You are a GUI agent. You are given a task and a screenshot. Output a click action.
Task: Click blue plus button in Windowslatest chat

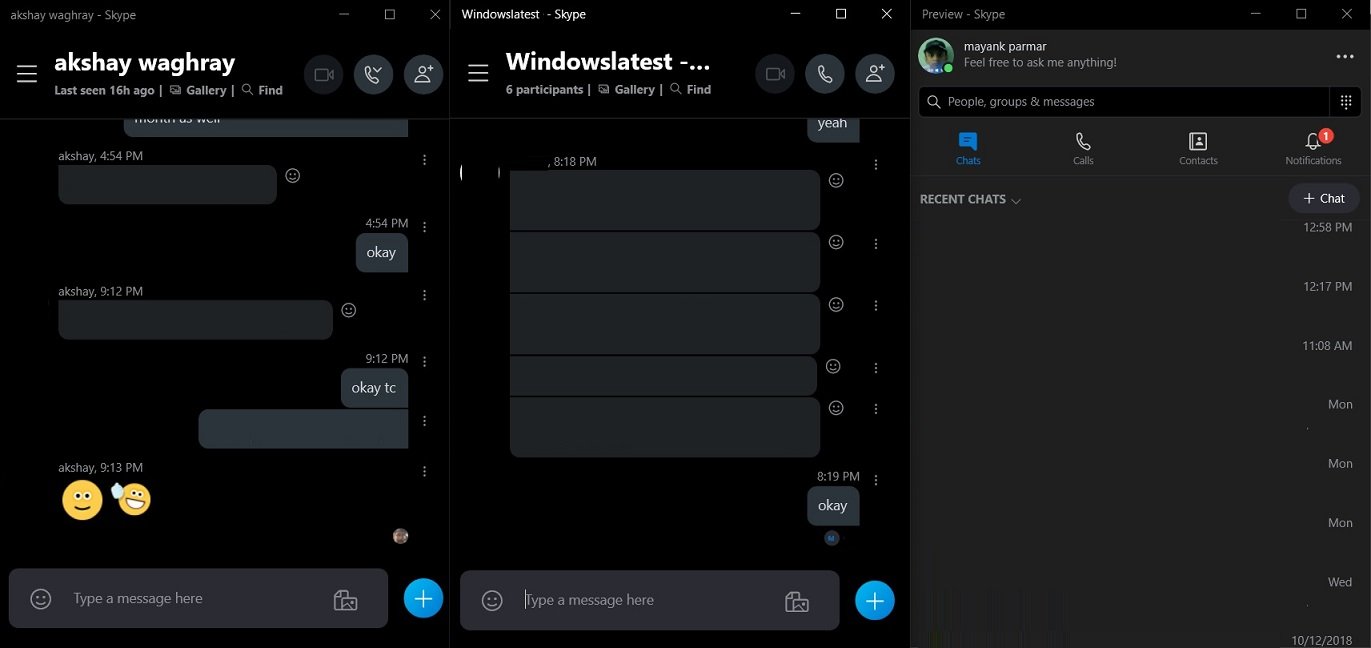[875, 600]
